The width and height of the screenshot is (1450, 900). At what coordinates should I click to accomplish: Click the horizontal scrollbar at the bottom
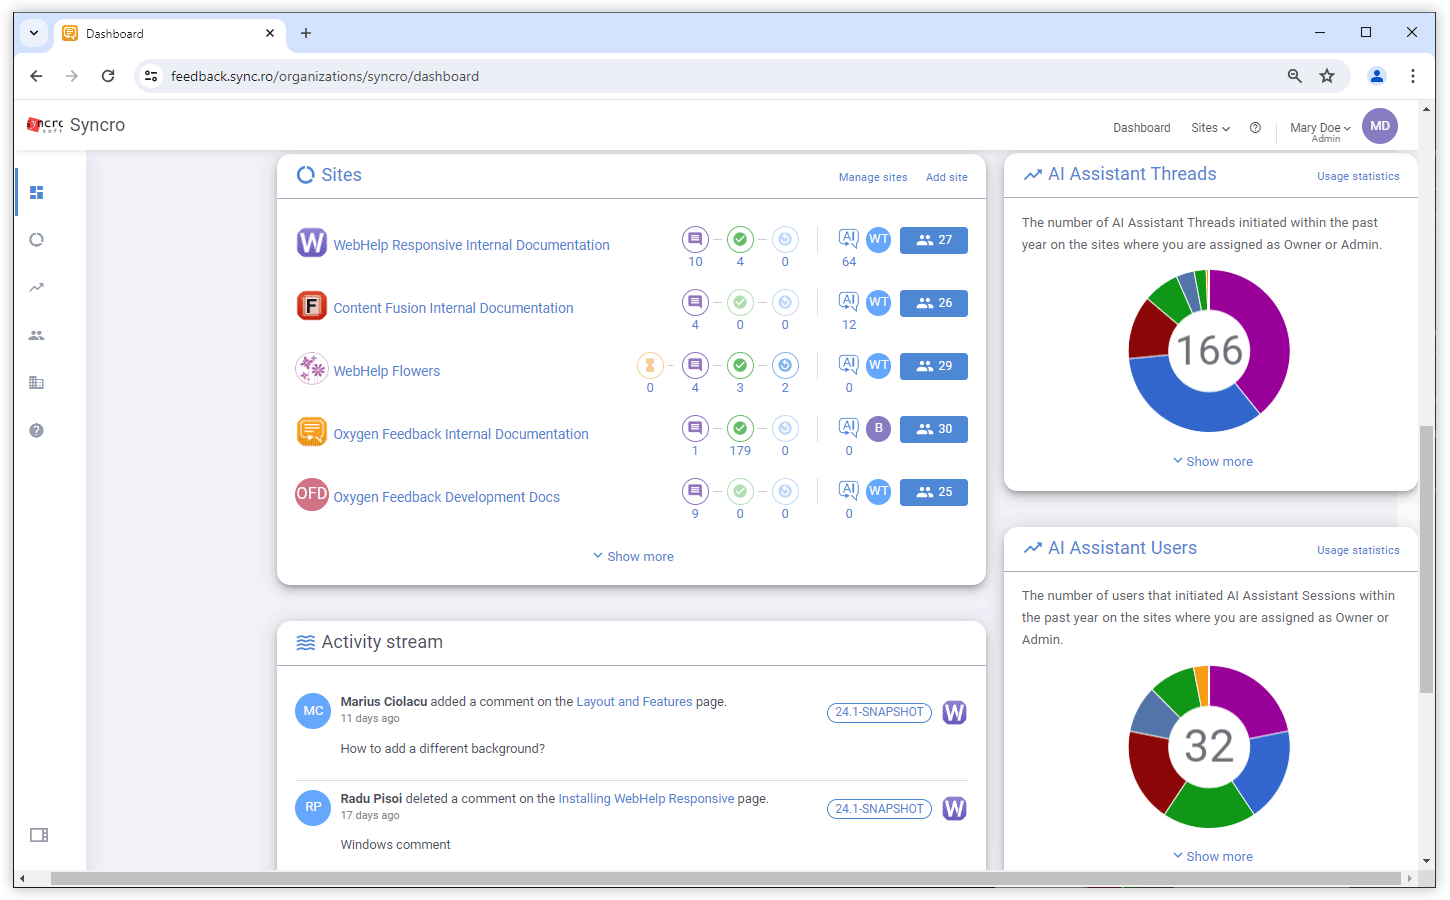point(726,879)
